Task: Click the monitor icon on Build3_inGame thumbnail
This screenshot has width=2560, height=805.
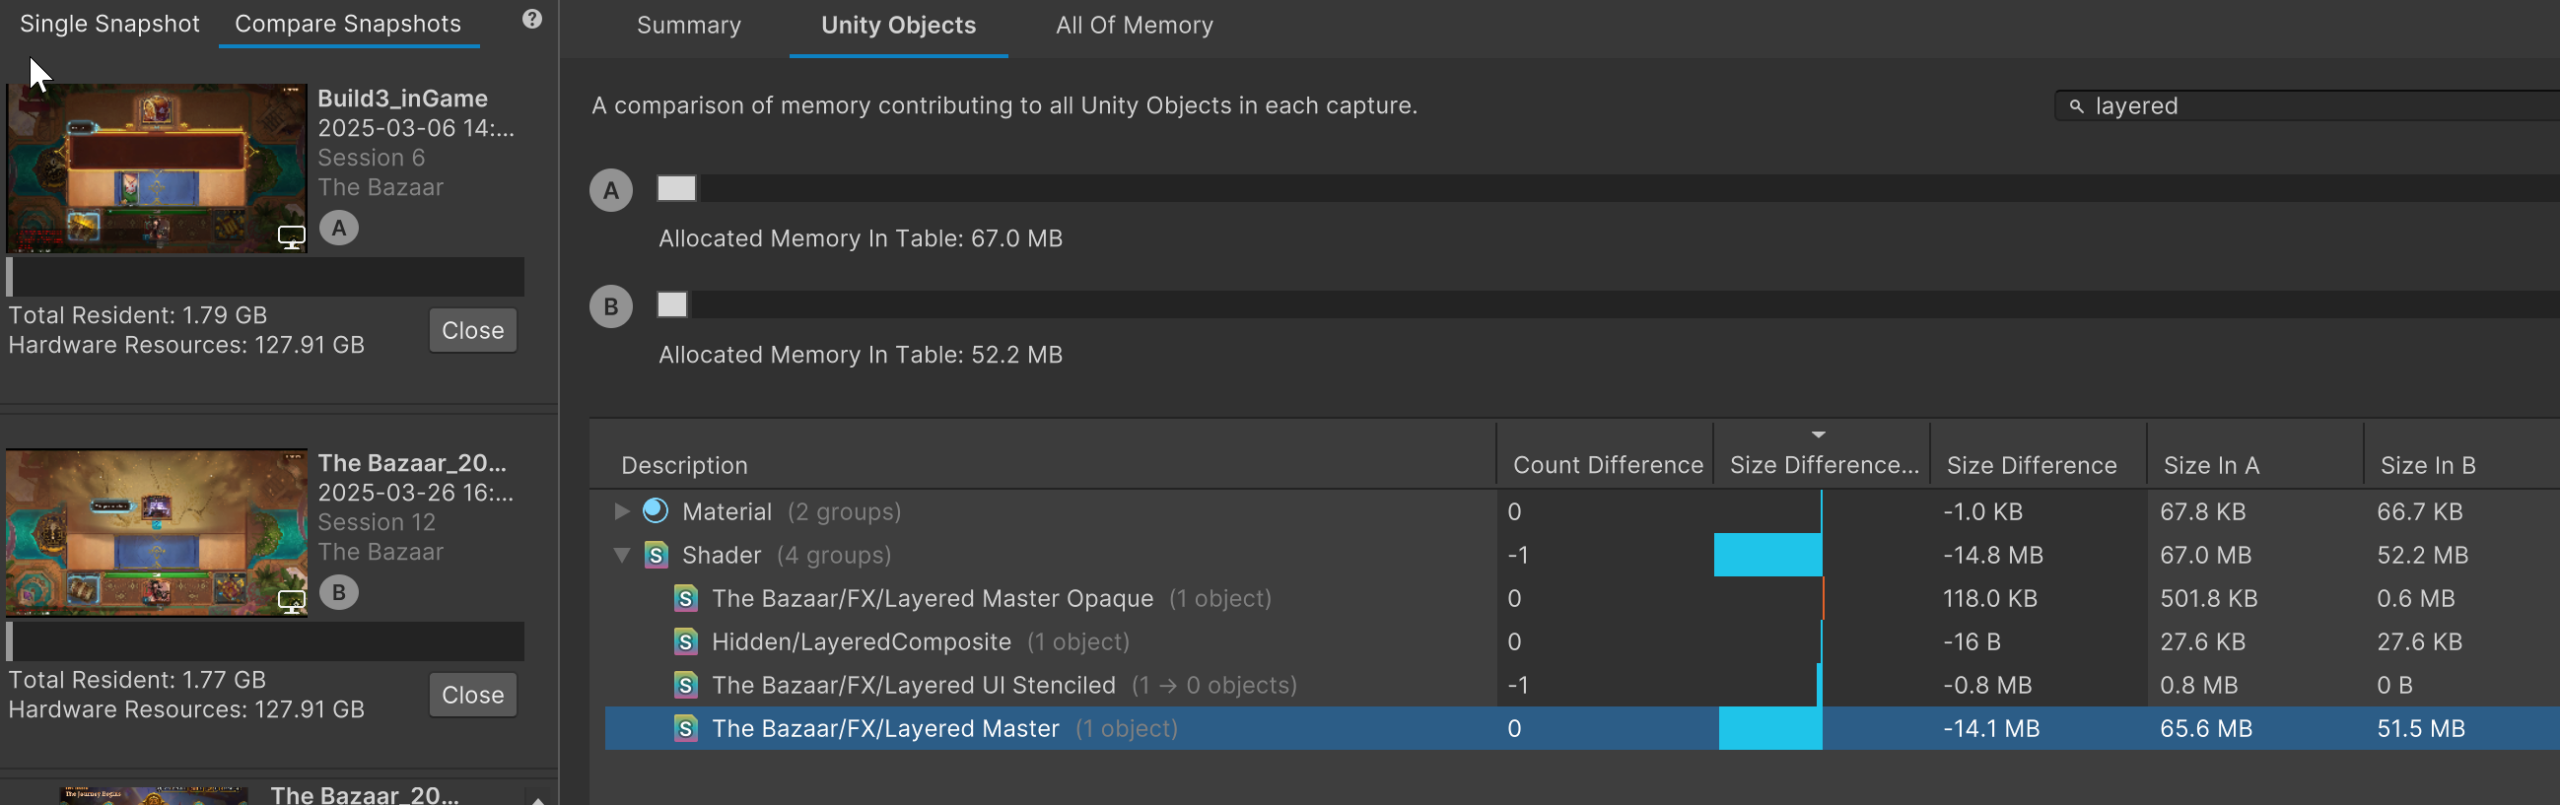Action: 291,237
